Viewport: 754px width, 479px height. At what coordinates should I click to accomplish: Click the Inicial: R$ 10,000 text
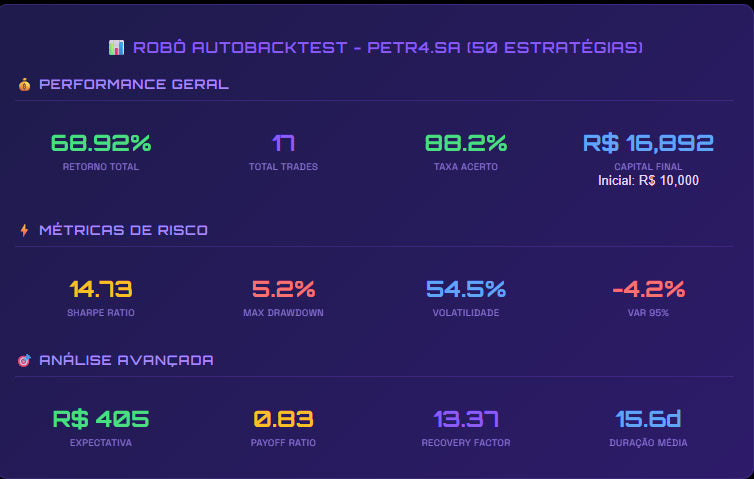coord(648,181)
